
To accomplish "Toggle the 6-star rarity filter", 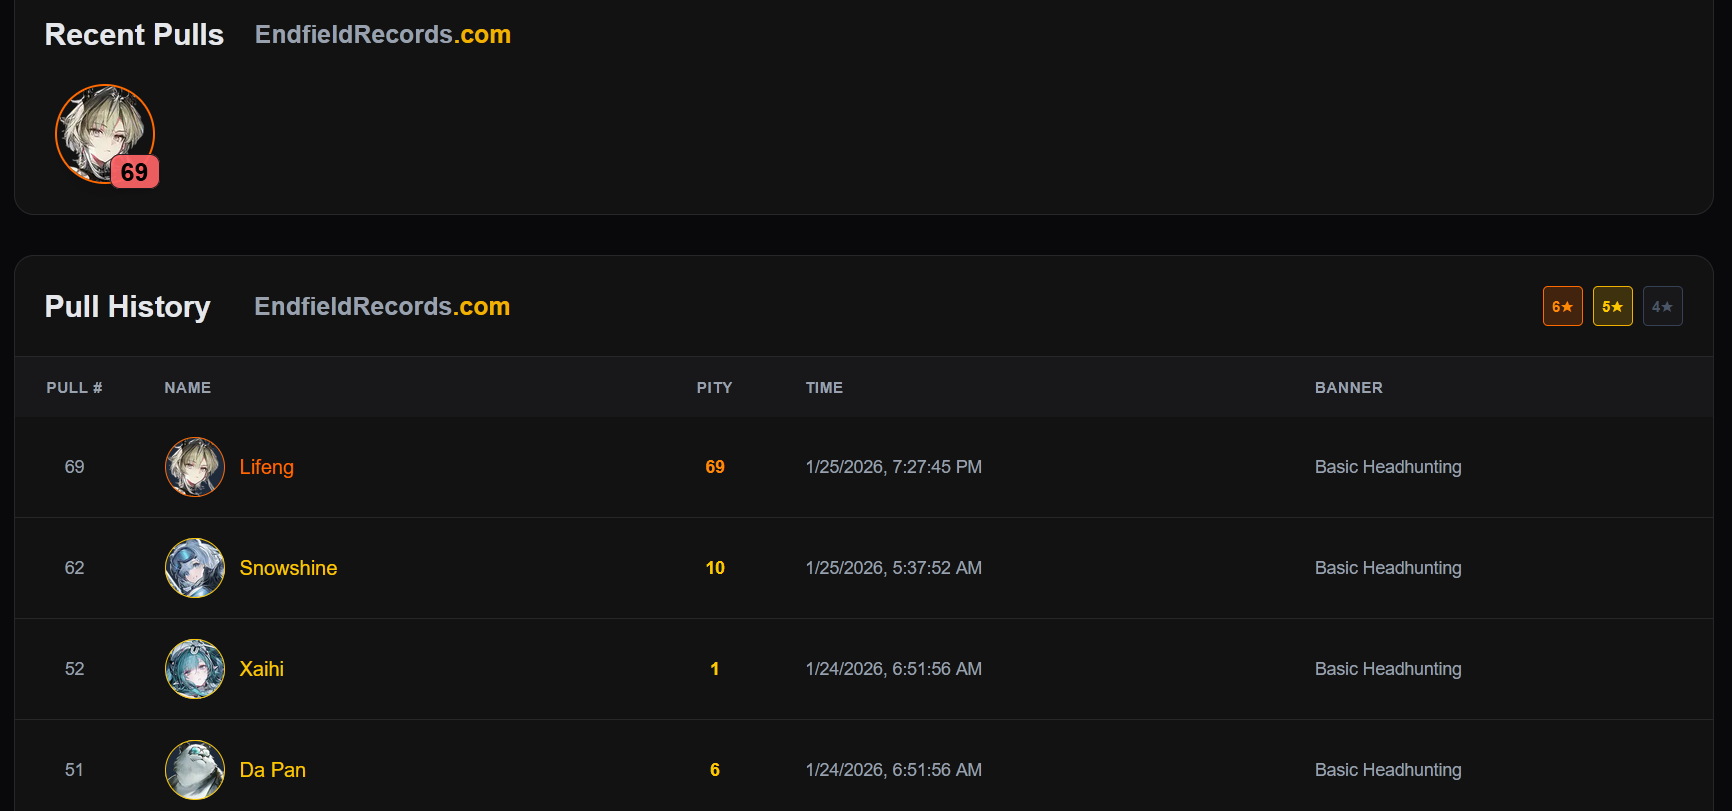I will tap(1562, 306).
